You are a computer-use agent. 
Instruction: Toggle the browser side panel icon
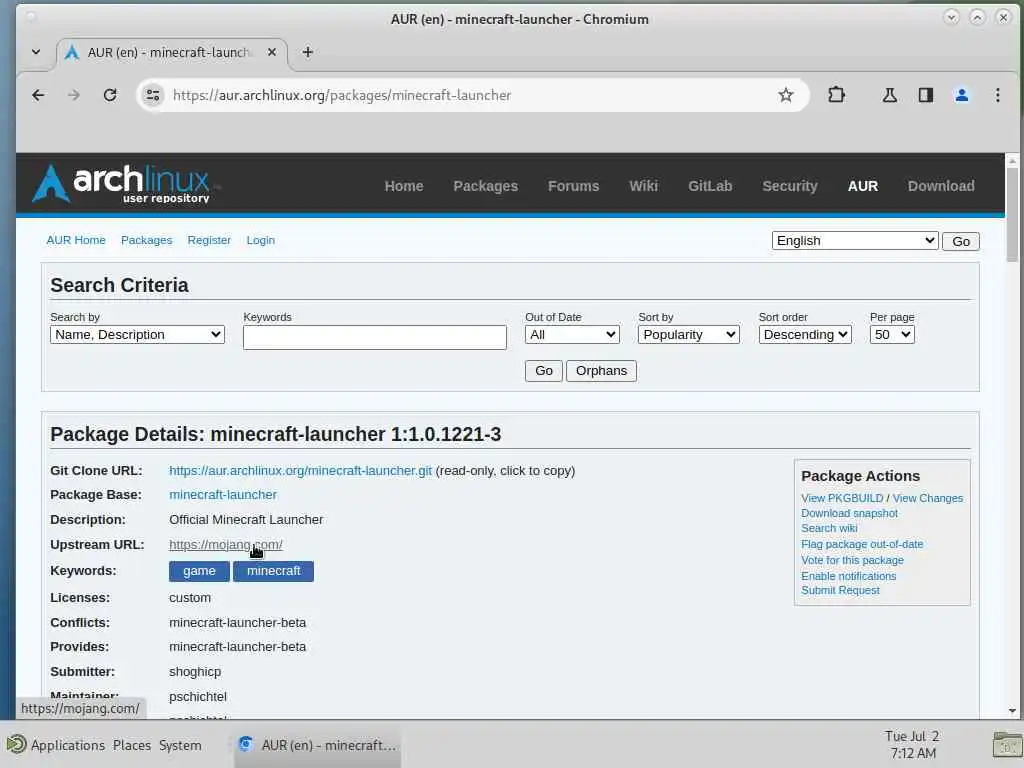click(x=925, y=95)
